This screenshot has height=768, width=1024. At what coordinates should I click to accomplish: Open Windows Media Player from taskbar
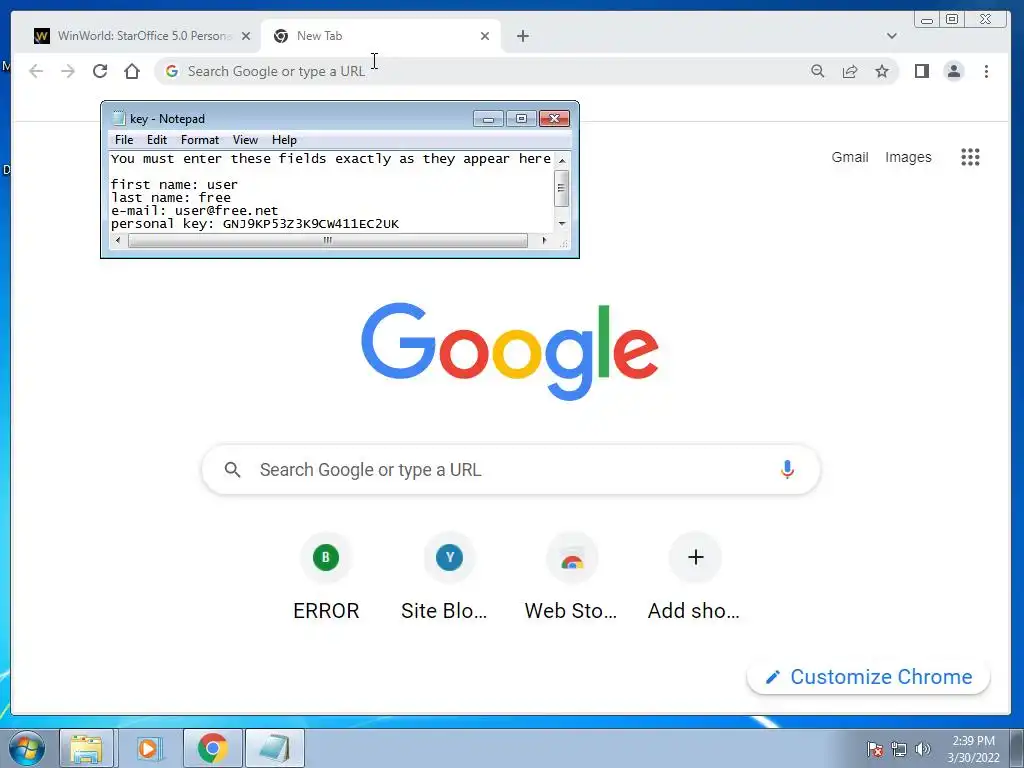(x=149, y=748)
